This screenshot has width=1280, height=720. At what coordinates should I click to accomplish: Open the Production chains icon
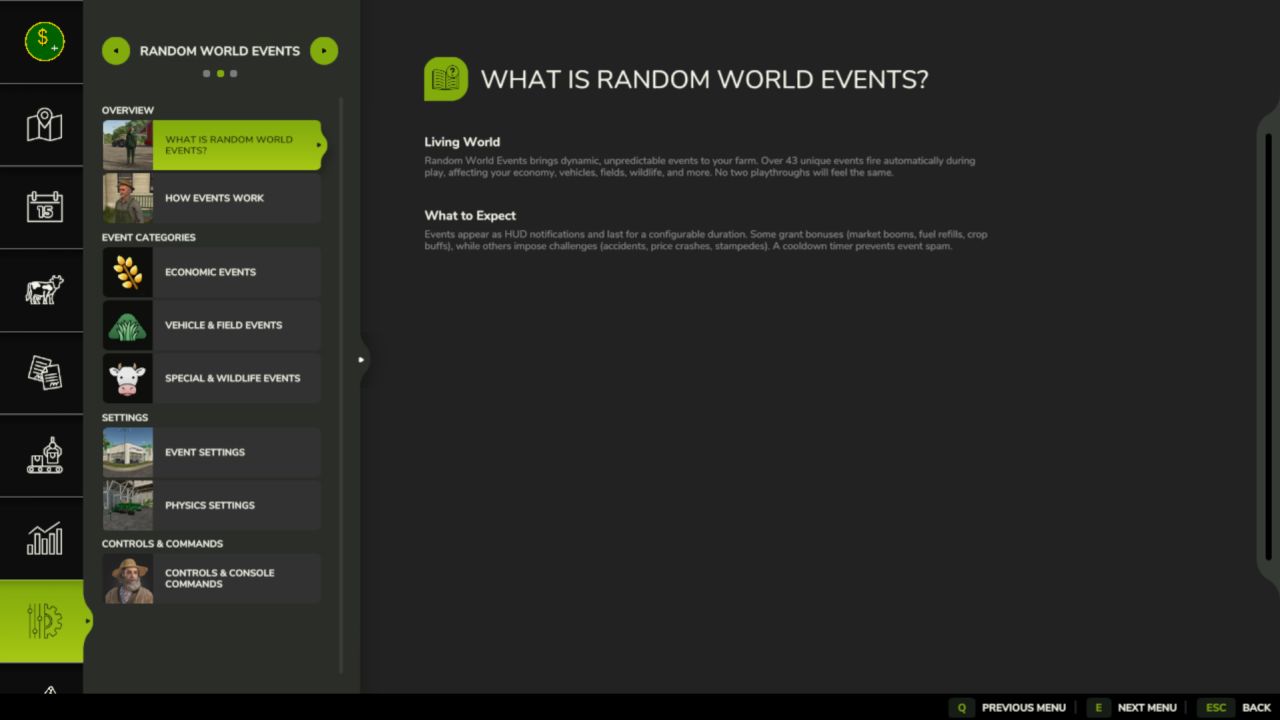(42, 456)
